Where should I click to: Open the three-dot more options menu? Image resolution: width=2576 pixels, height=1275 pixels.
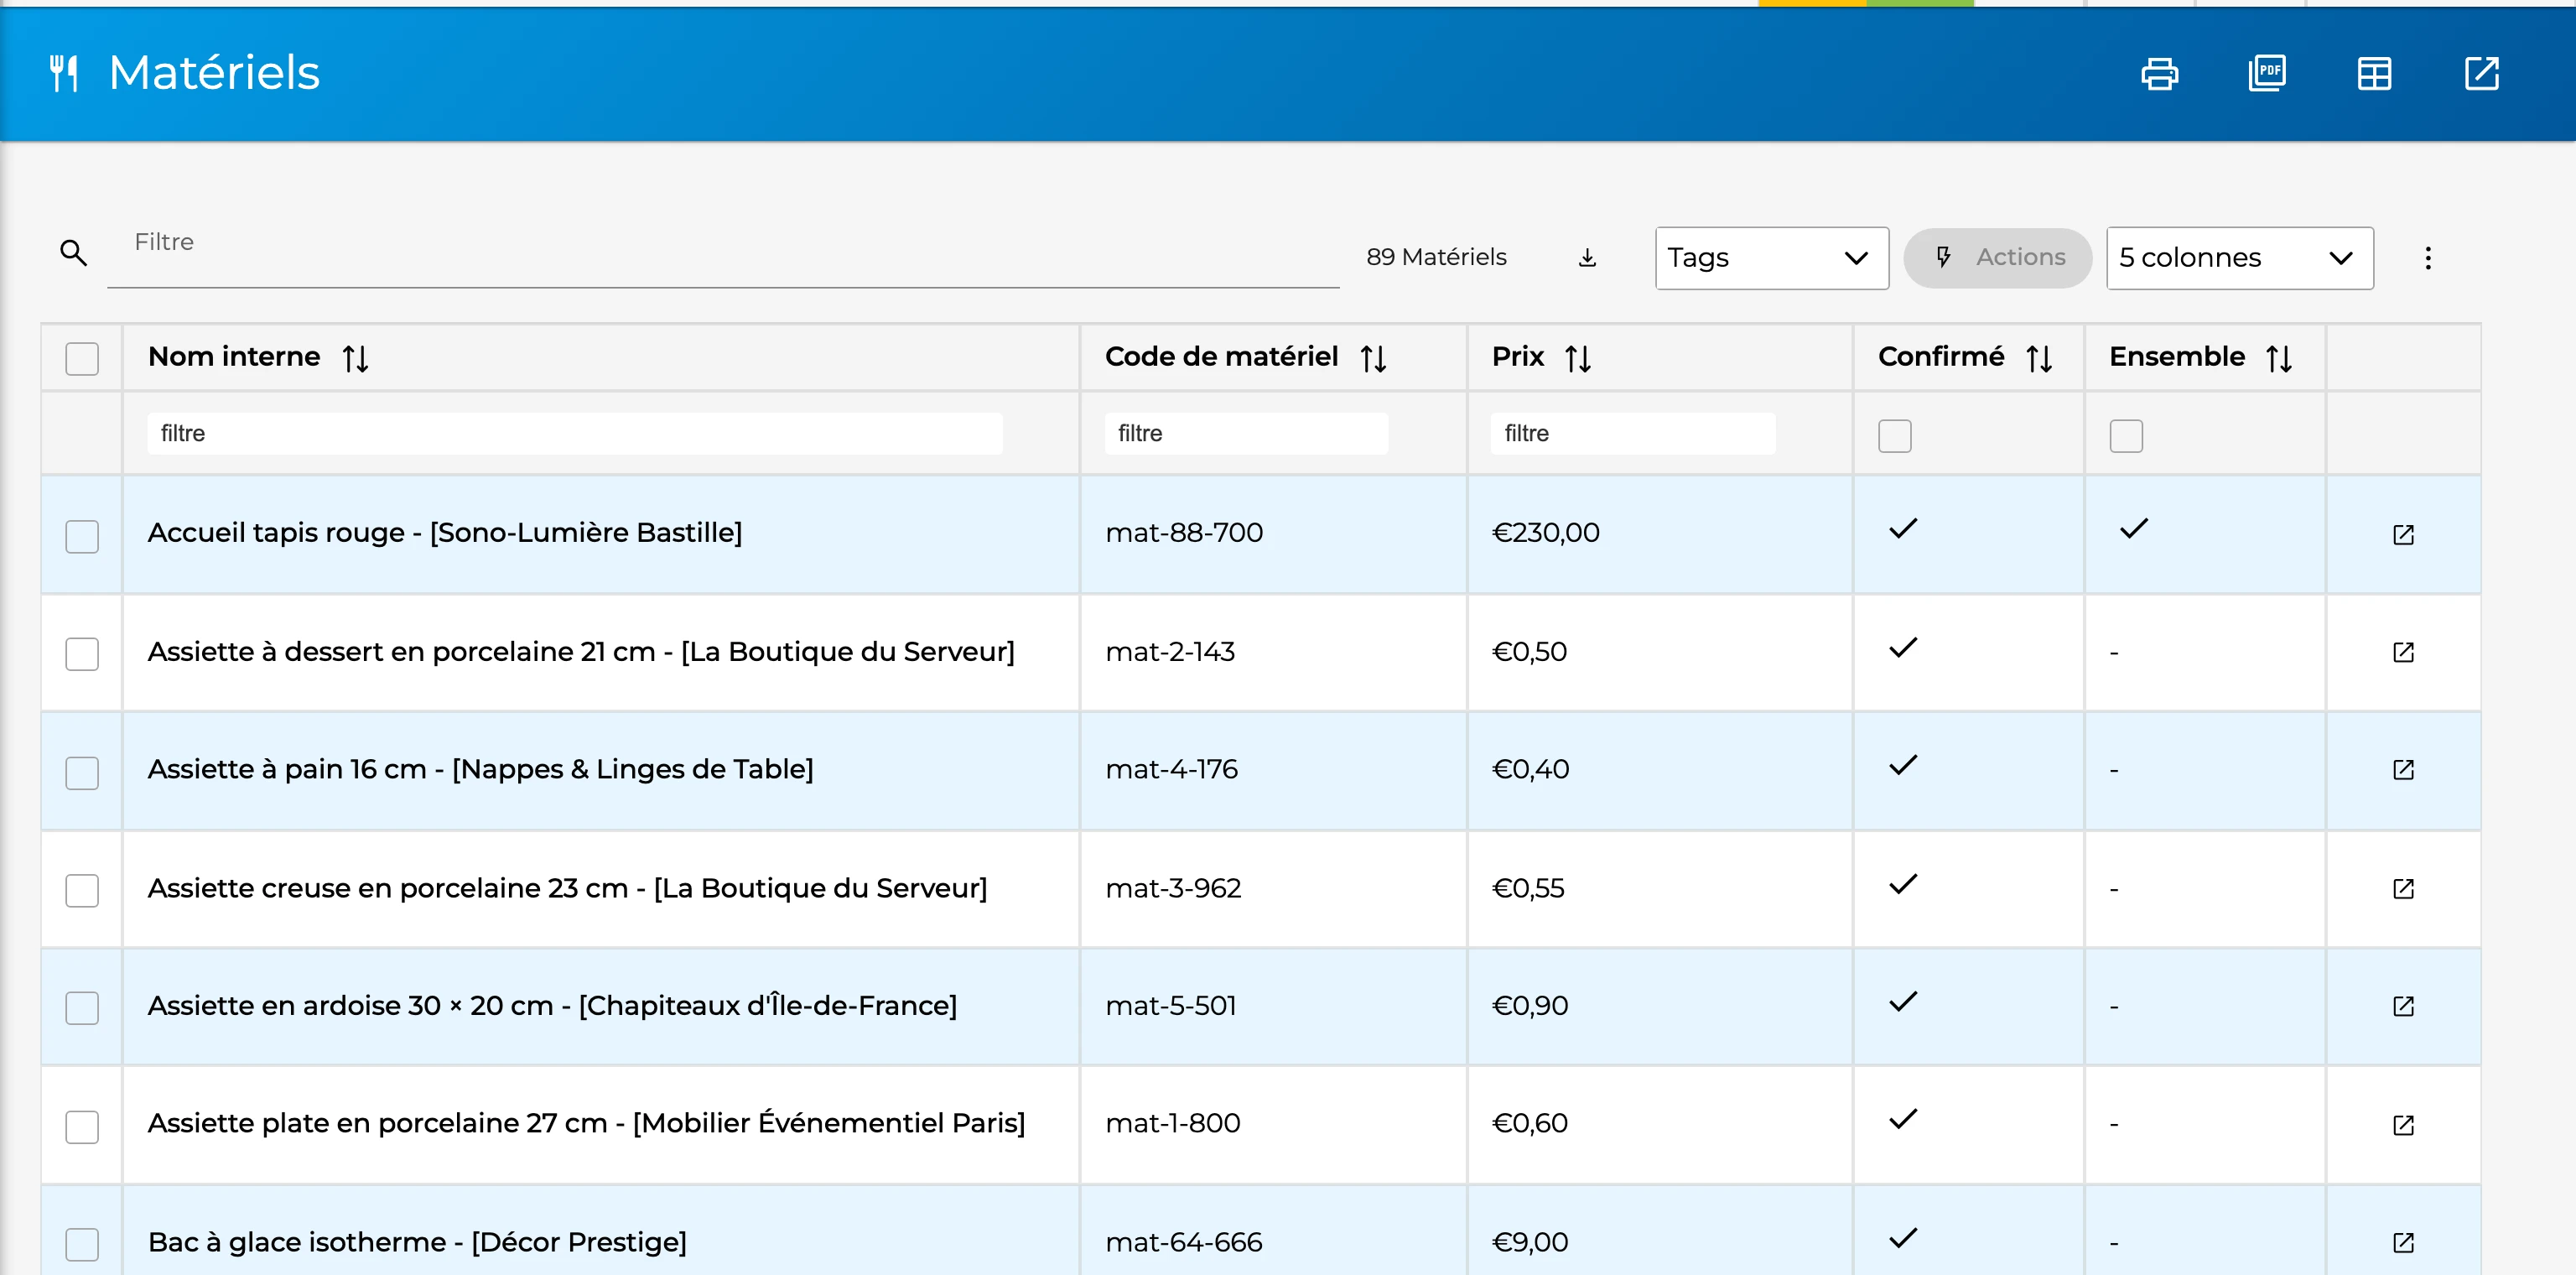pyautogui.click(x=2427, y=258)
